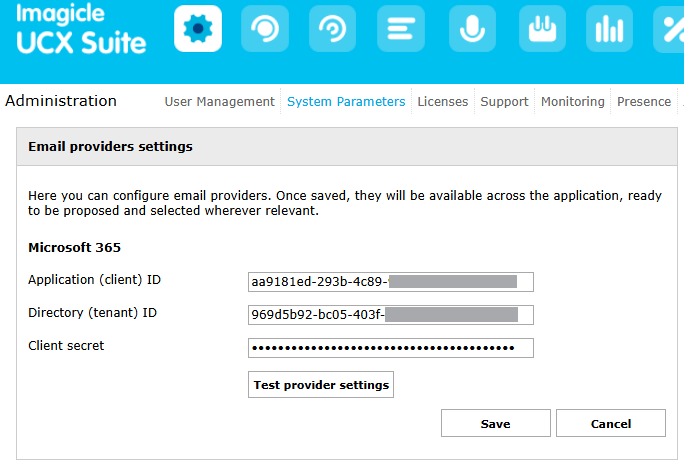The height and width of the screenshot is (467, 684).
Task: Switch to the User Management tab
Action: pos(219,101)
